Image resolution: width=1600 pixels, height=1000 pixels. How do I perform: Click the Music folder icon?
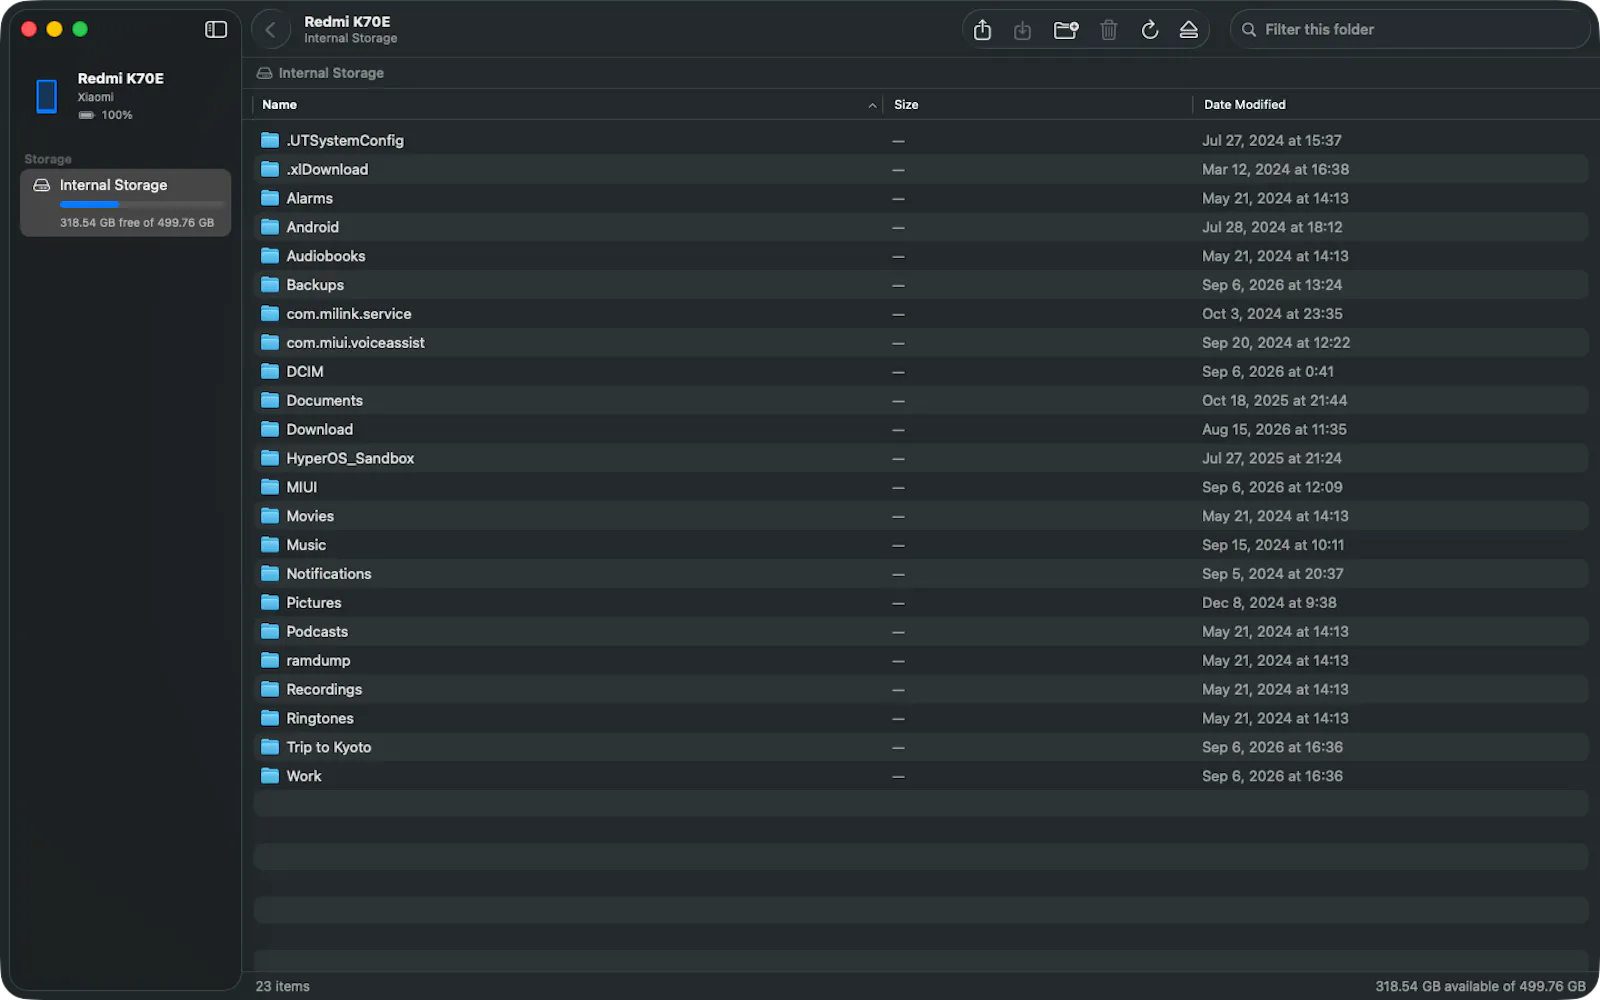click(270, 545)
